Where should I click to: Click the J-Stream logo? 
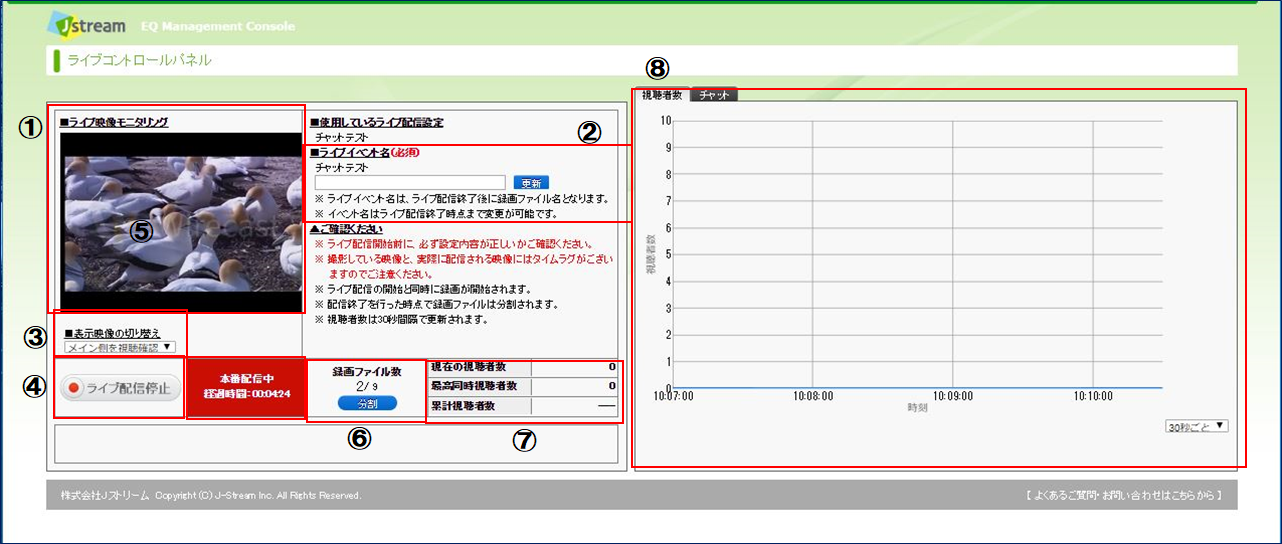pyautogui.click(x=88, y=24)
